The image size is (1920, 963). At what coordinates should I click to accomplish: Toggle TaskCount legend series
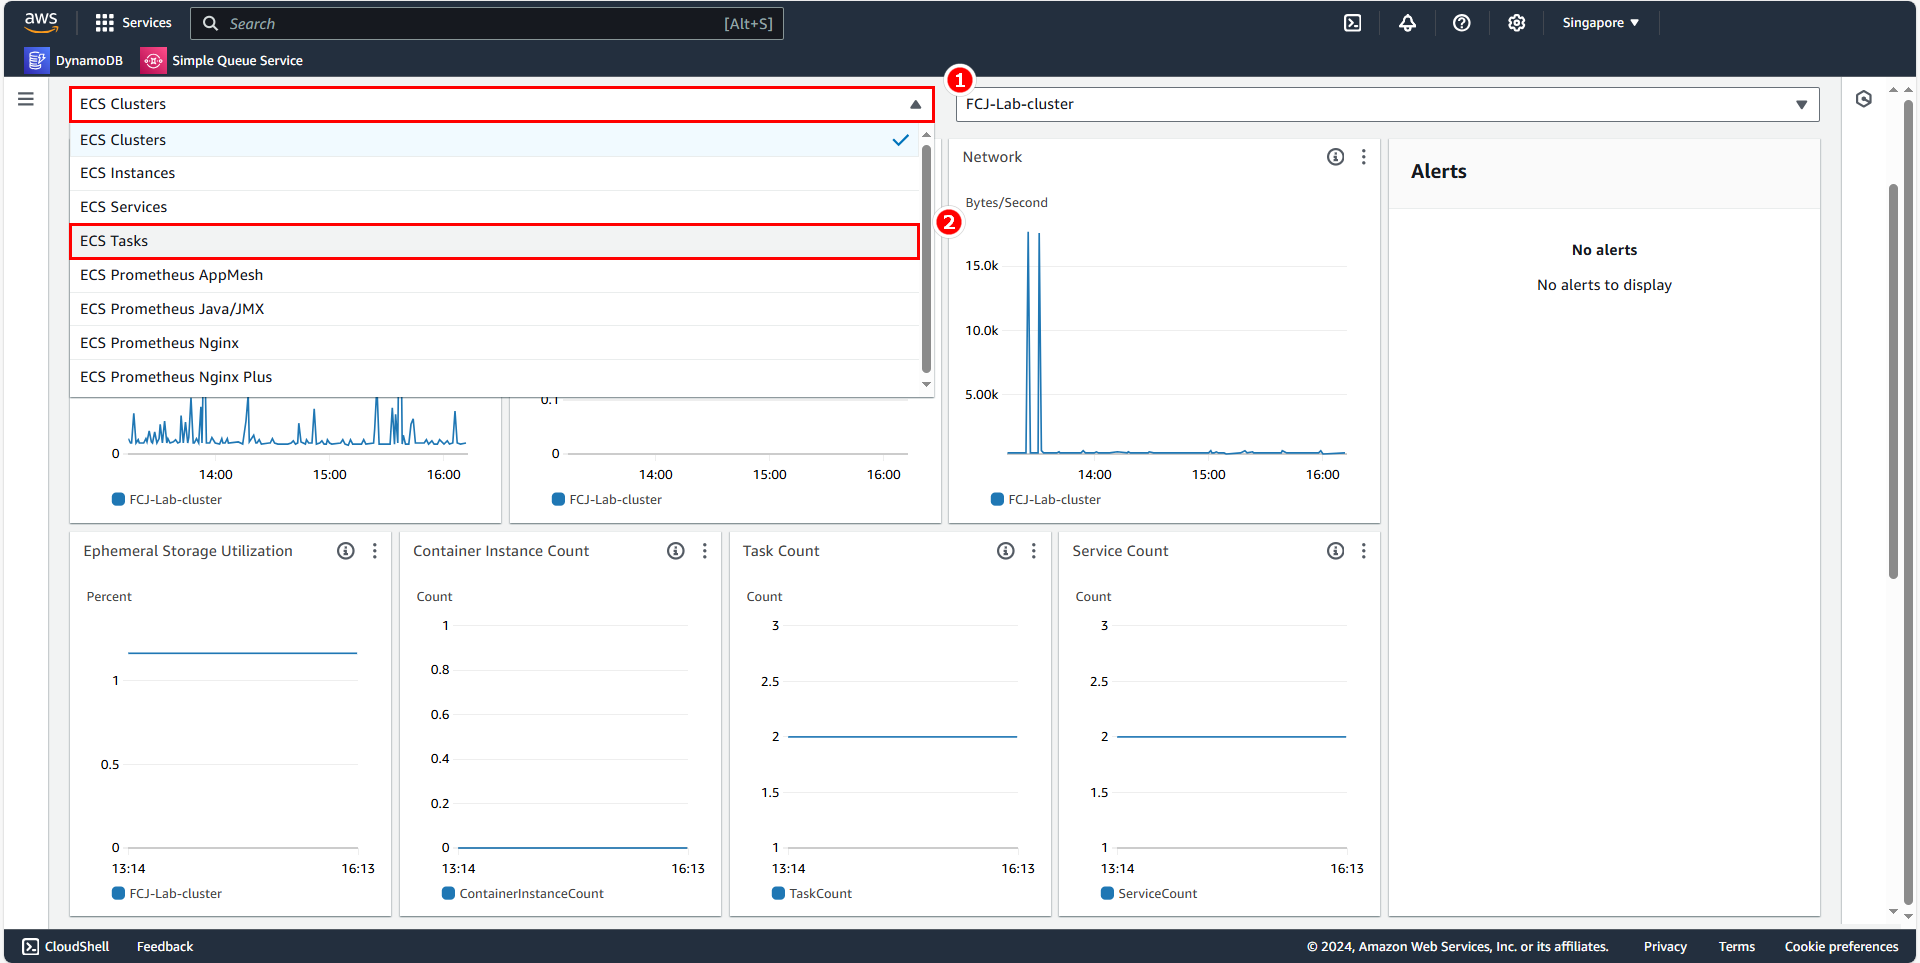[x=812, y=893]
